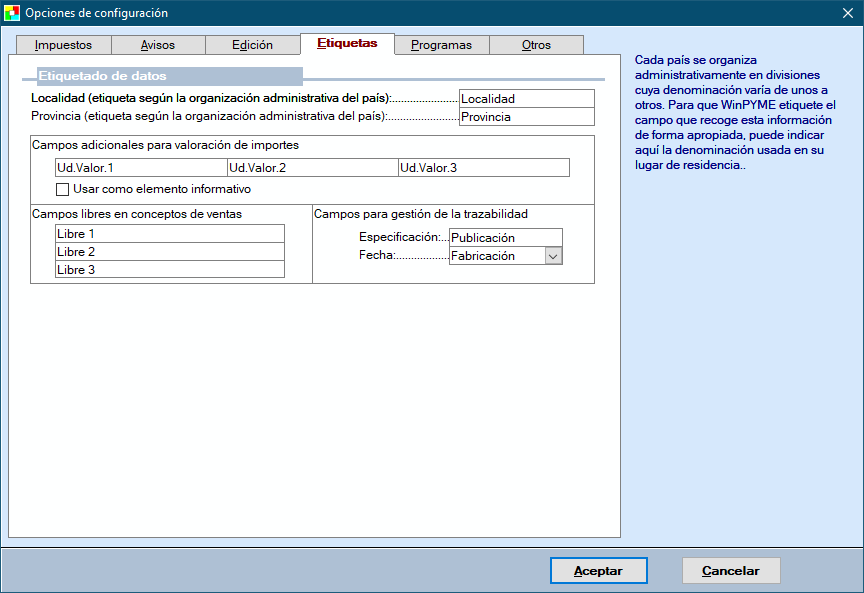Go to the Edición tab
The height and width of the screenshot is (593, 864).
pos(252,45)
